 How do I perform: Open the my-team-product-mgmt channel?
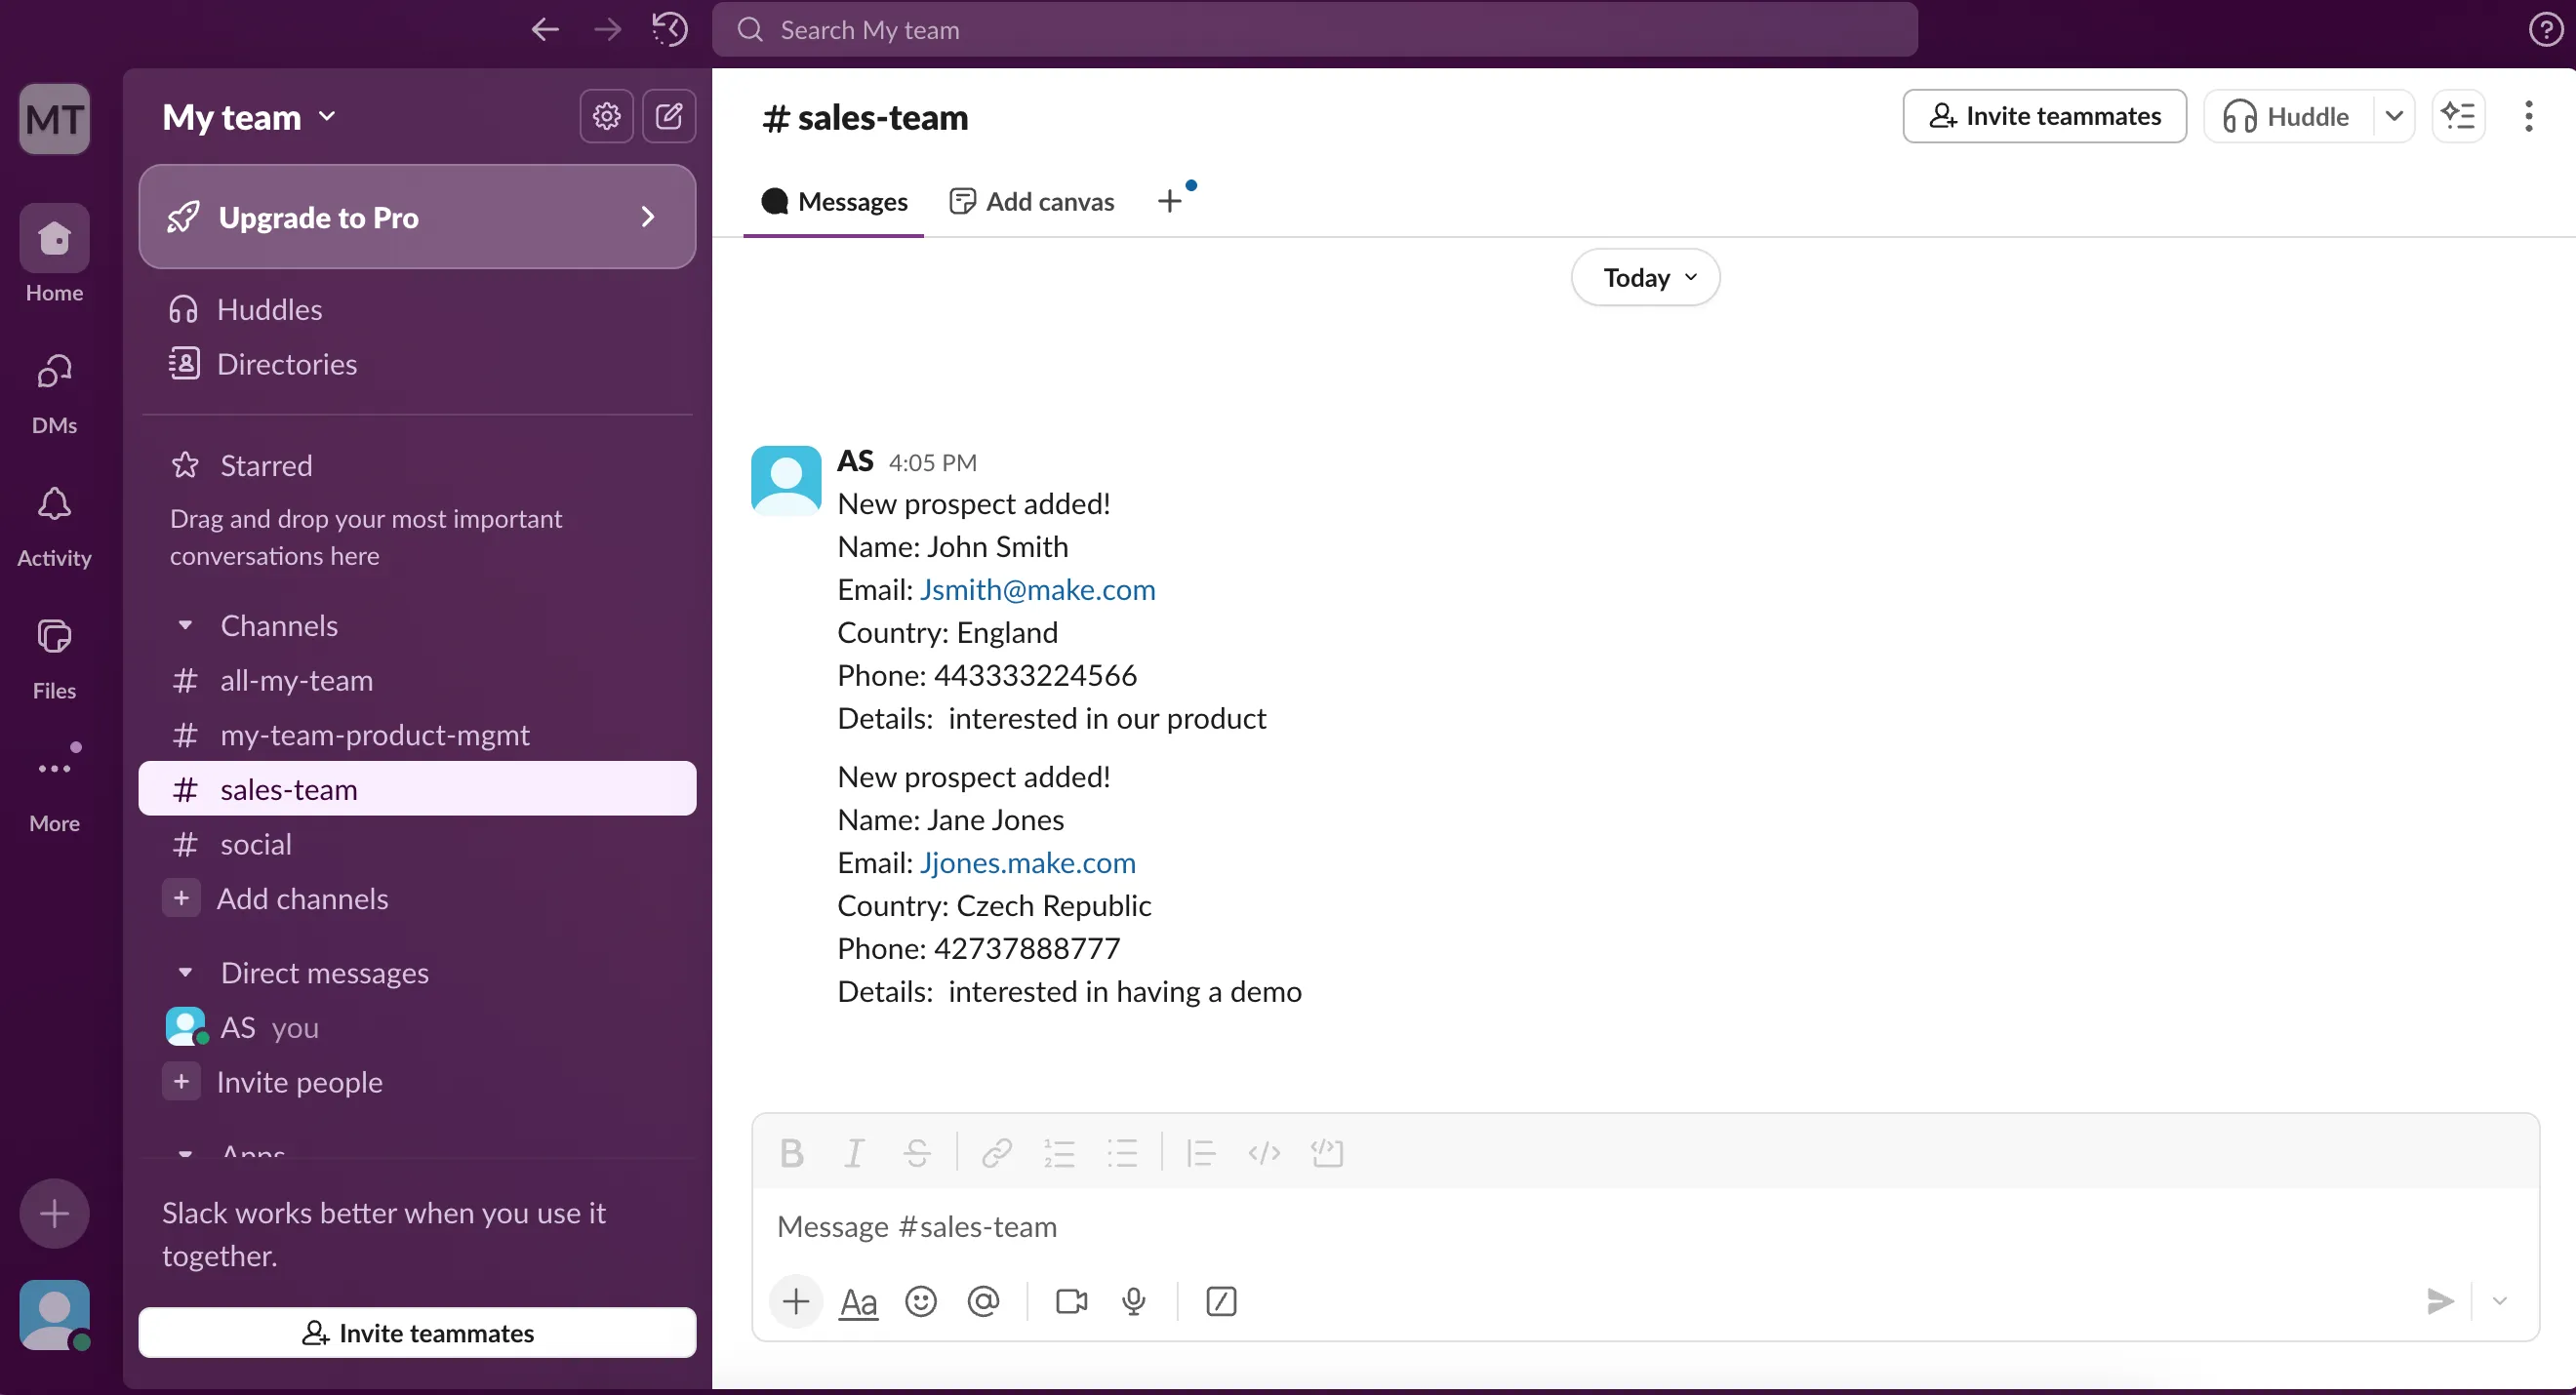[417, 735]
